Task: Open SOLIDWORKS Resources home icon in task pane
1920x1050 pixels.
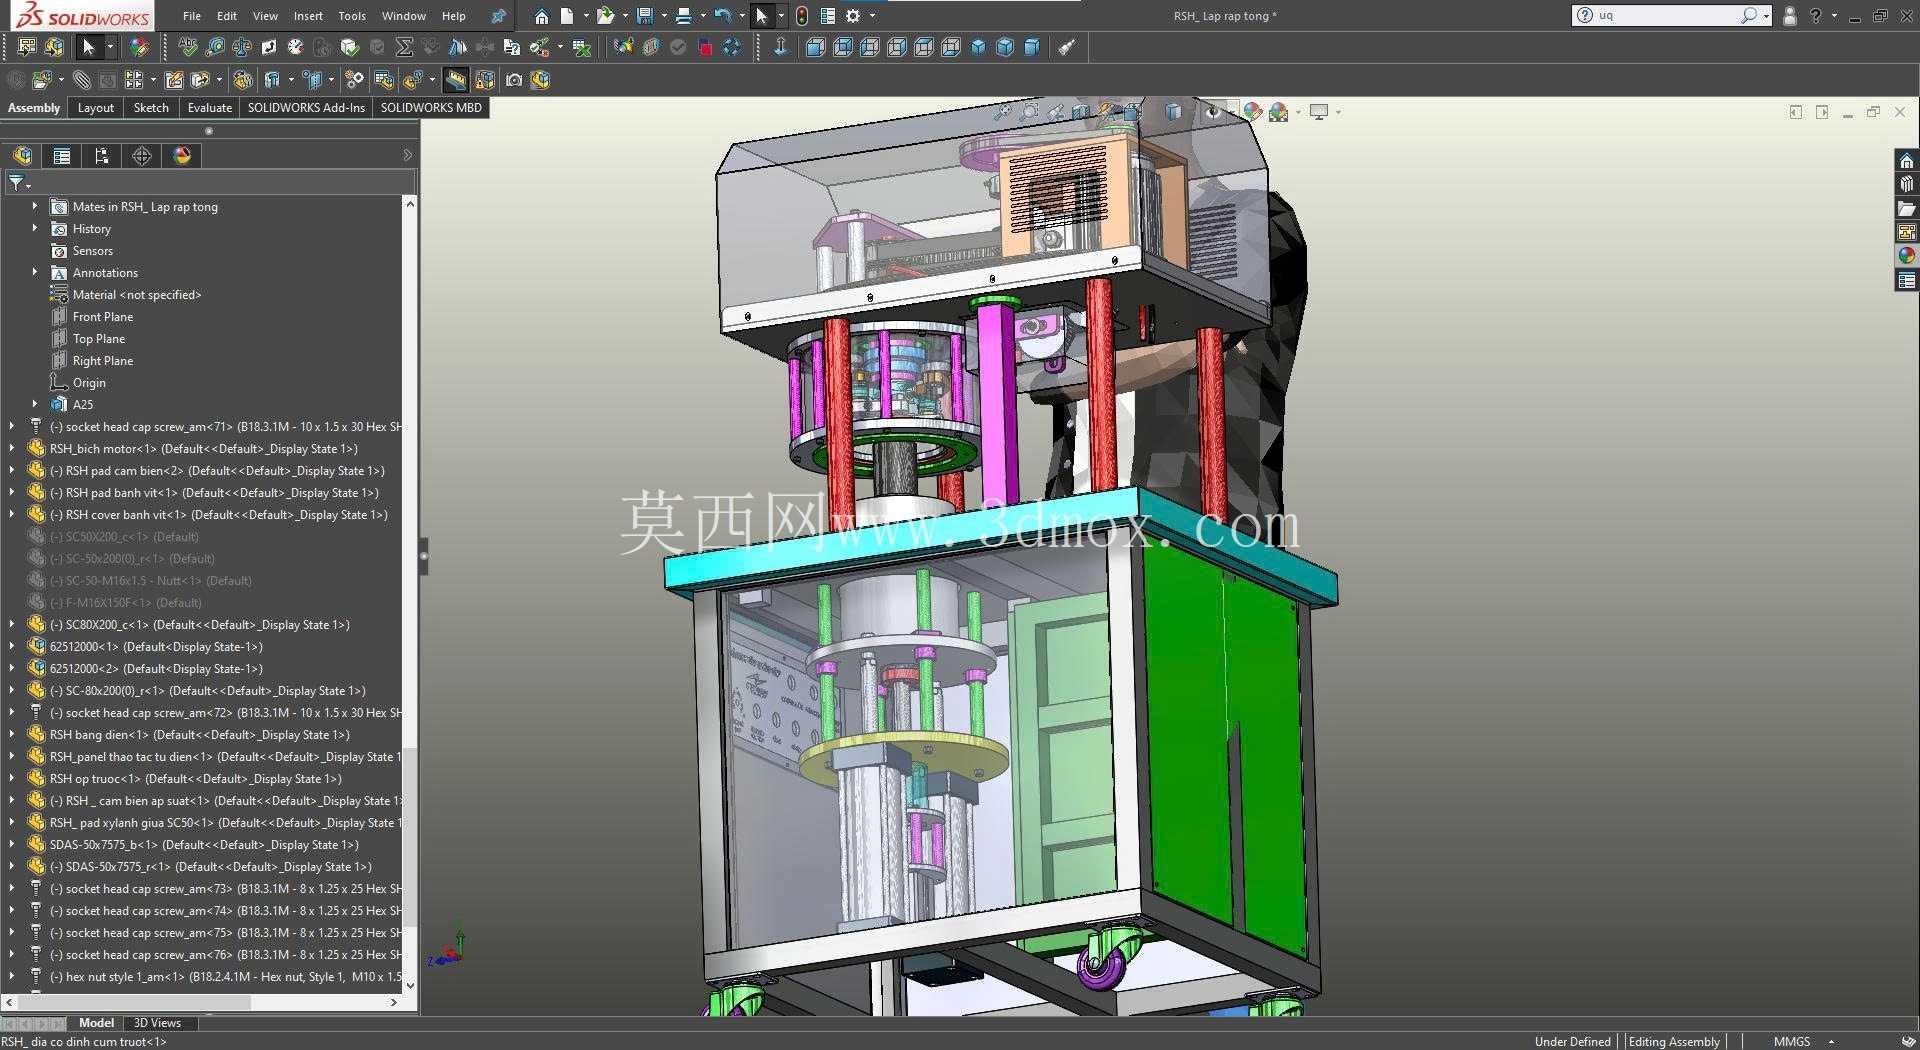Action: pyautogui.click(x=1906, y=161)
